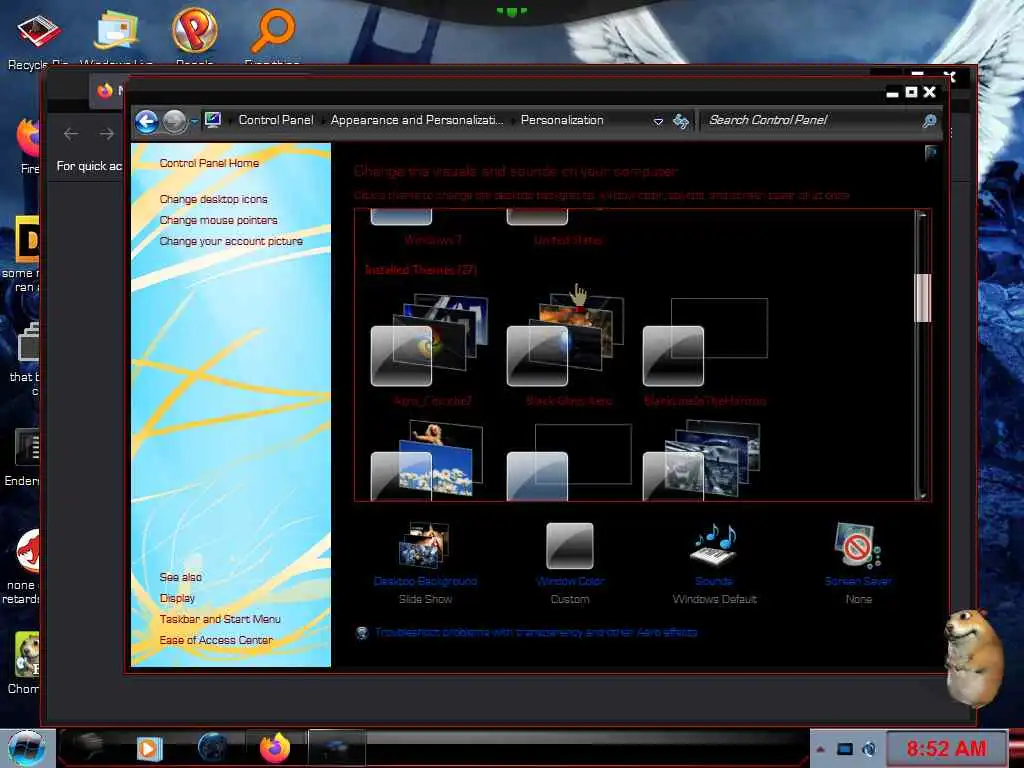
Task: Open Change your account picture
Action: click(231, 241)
